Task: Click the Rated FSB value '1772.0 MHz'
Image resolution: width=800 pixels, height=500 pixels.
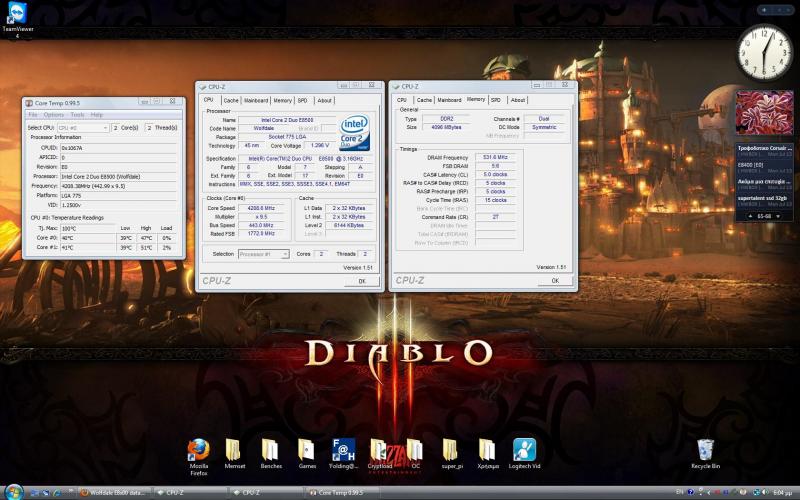Action: click(x=263, y=234)
